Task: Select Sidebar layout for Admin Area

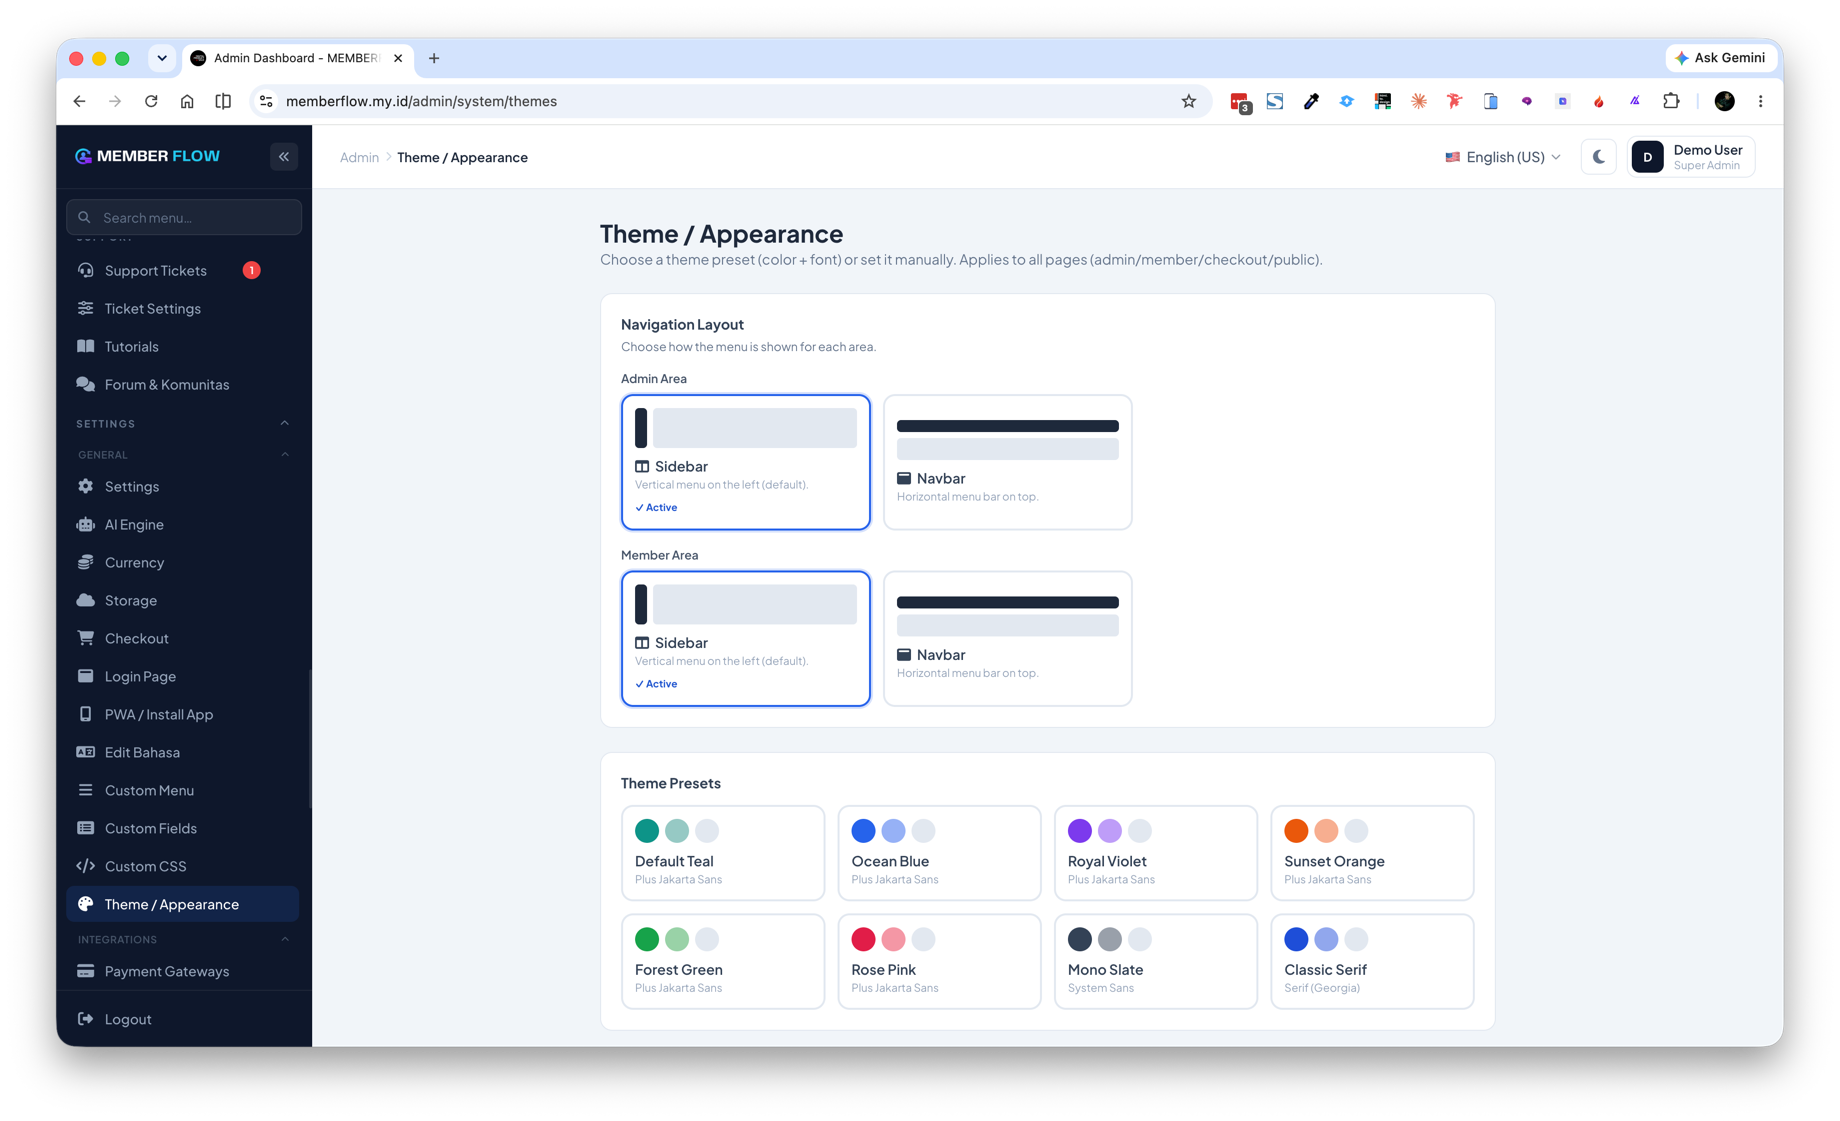Action: [746, 462]
